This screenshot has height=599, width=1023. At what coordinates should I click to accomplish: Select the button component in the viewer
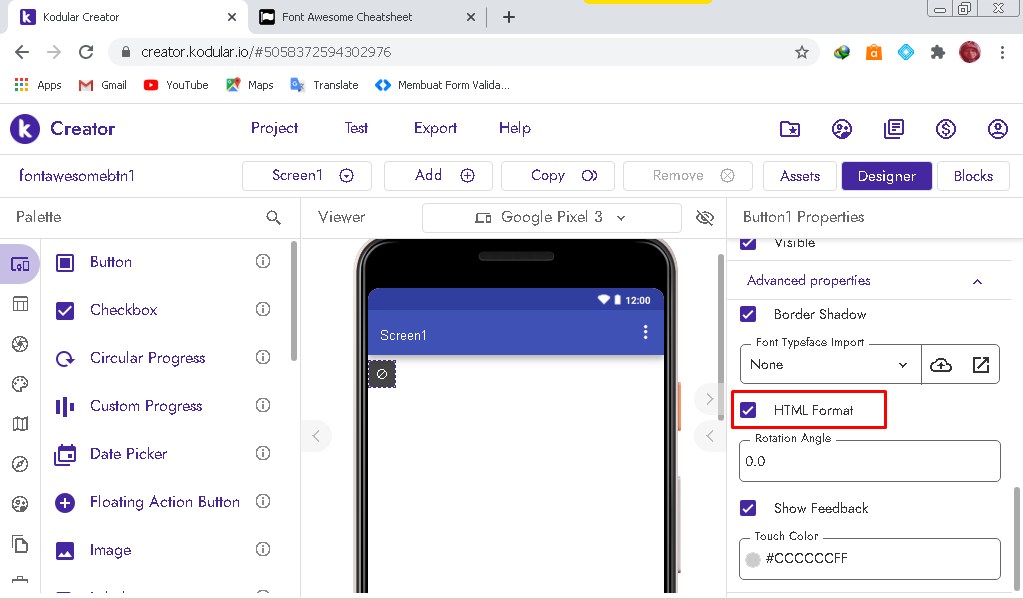click(x=382, y=374)
